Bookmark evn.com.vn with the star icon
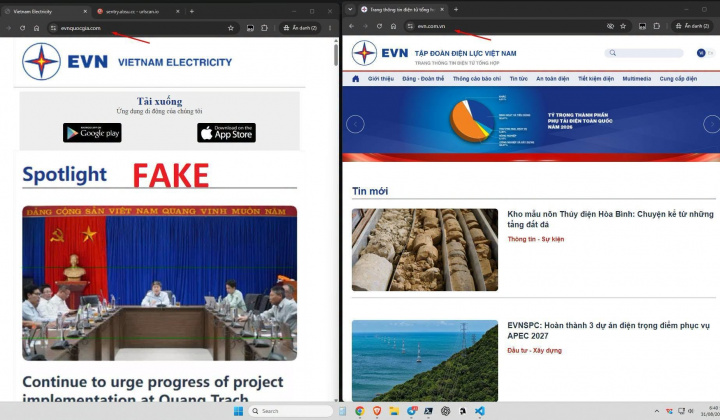720x420 pixels. (x=623, y=26)
